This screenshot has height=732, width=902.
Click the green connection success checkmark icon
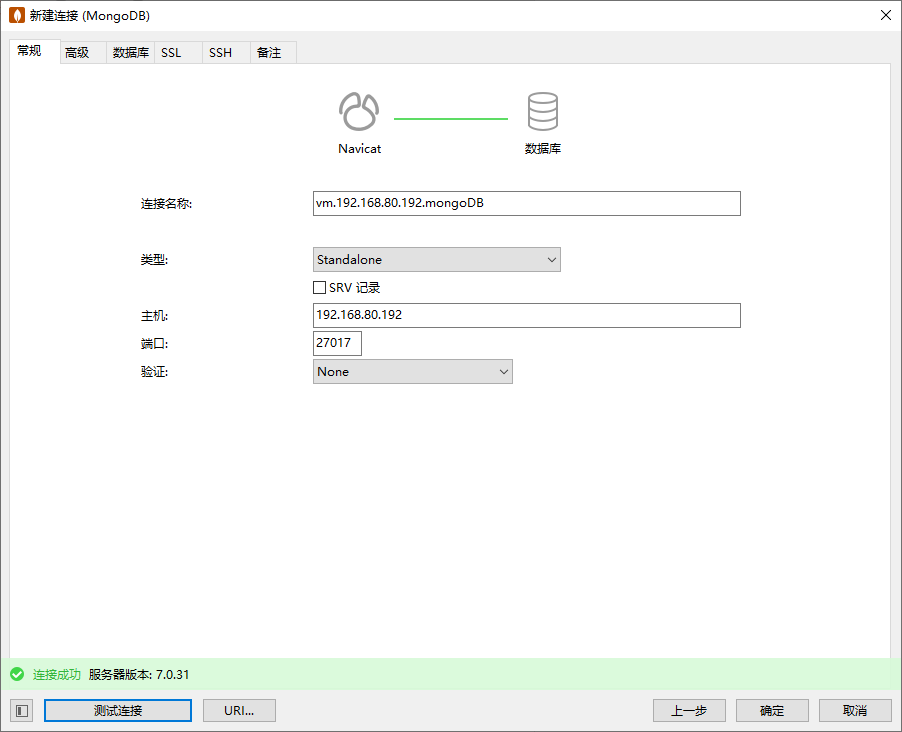(17, 674)
